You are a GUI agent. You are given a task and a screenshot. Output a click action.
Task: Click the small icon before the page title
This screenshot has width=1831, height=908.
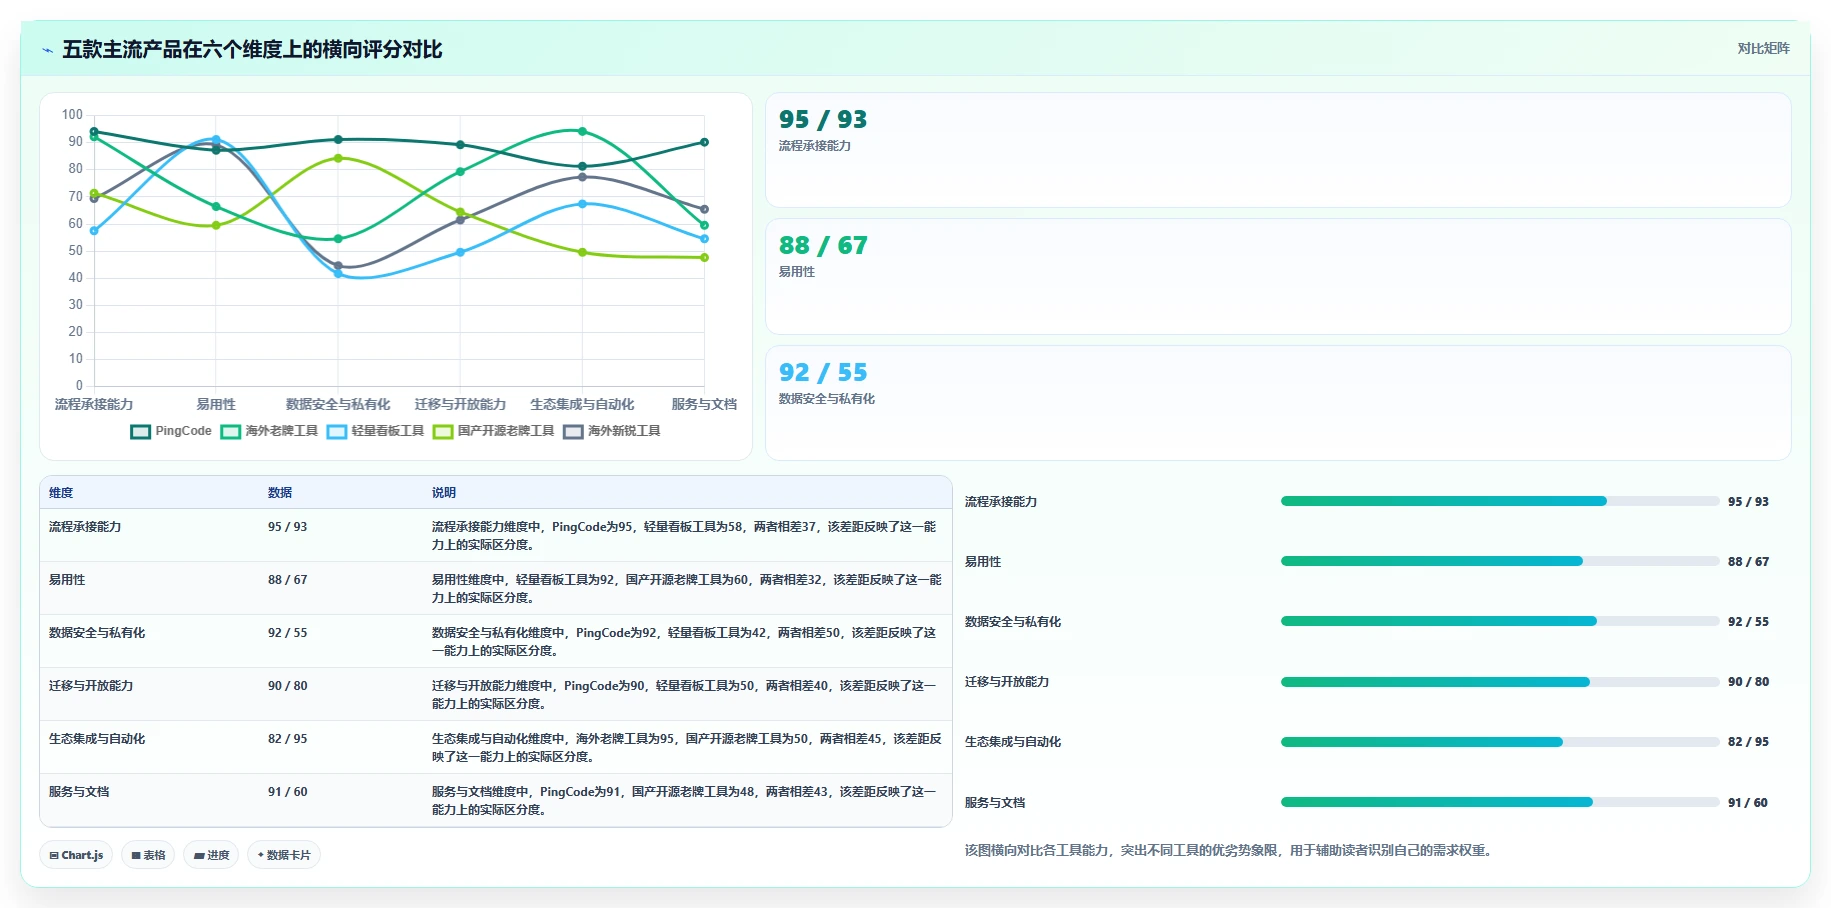47,50
